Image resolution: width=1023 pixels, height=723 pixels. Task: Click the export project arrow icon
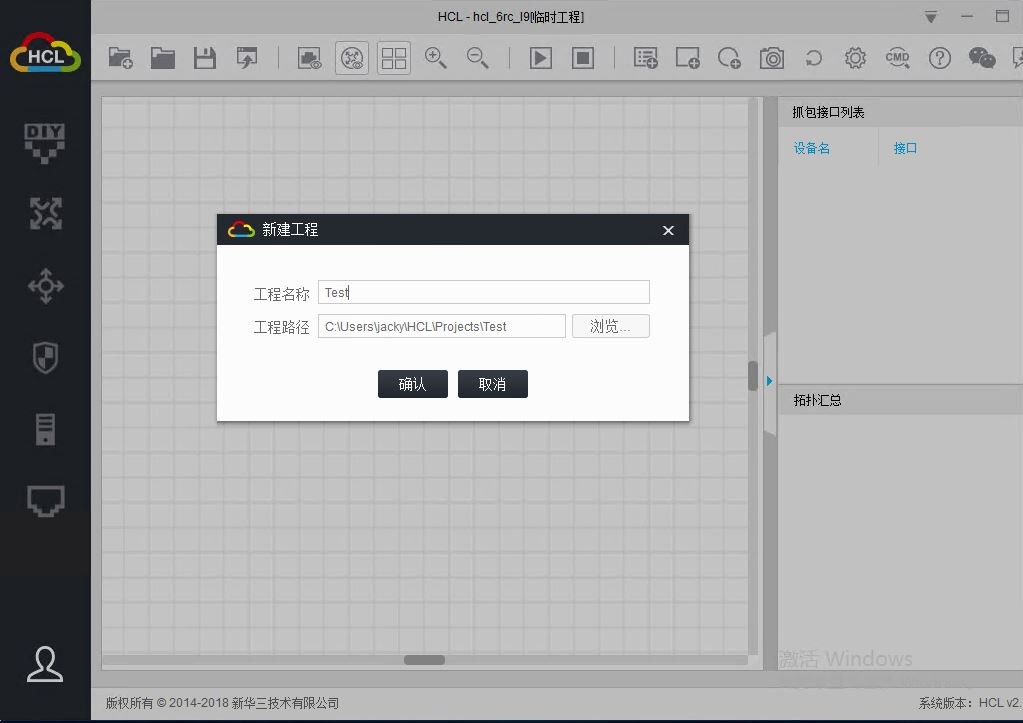pyautogui.click(x=247, y=58)
